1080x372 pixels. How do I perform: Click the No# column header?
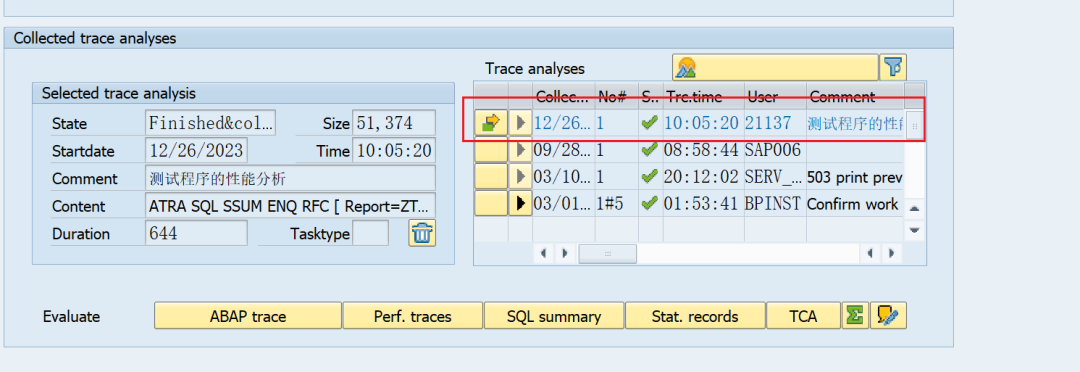point(616,96)
